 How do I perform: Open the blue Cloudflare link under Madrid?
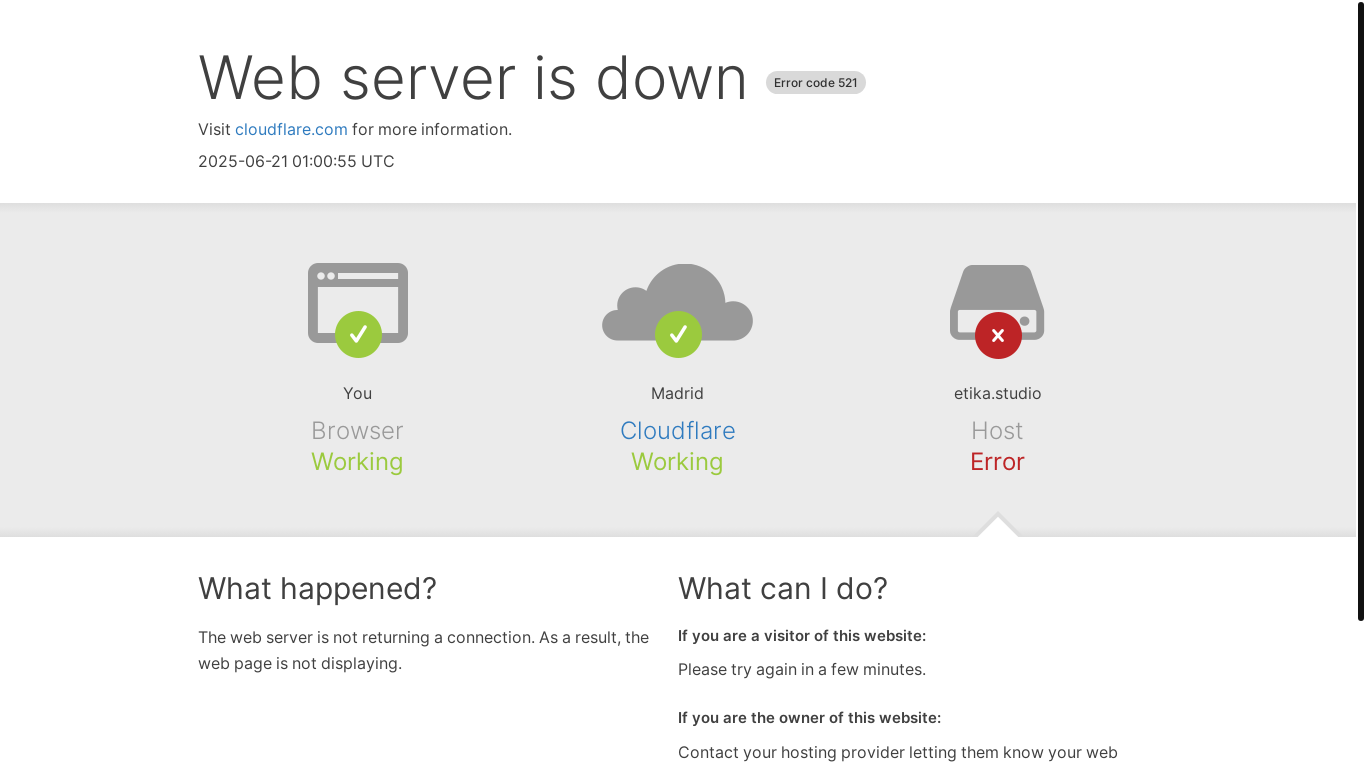click(677, 431)
